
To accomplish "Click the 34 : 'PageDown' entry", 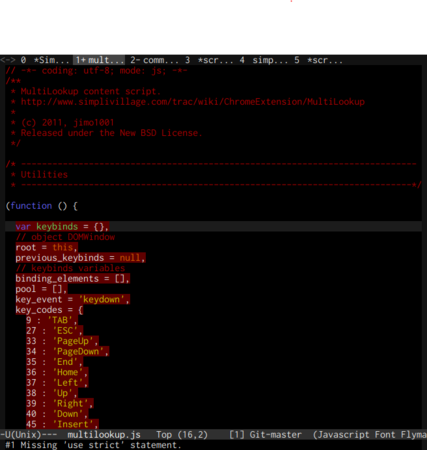I will [67, 351].
